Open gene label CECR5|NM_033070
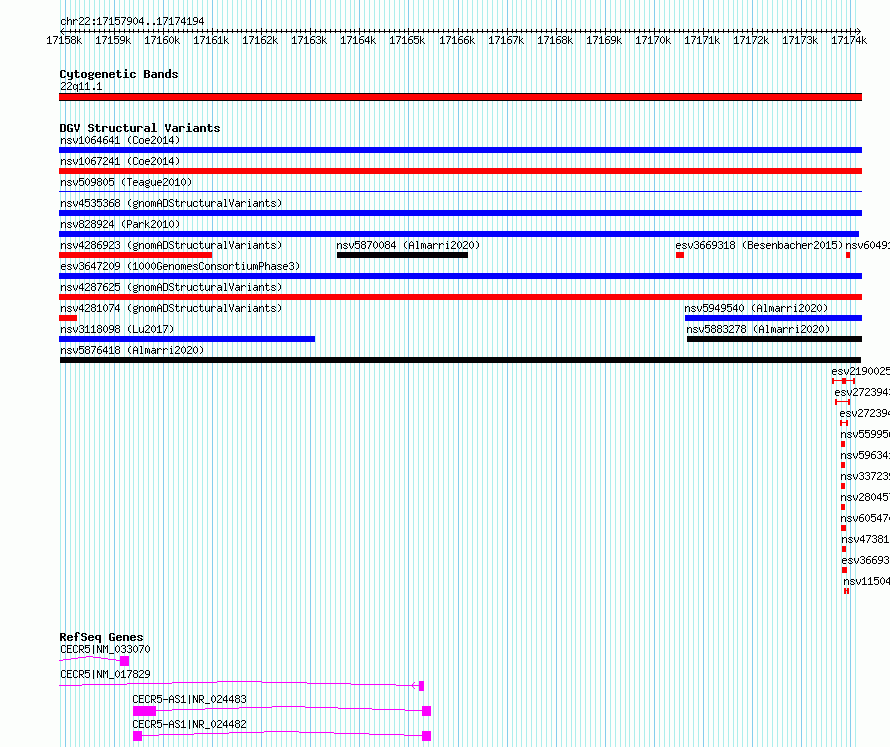This screenshot has height=747, width=890. click(x=105, y=649)
